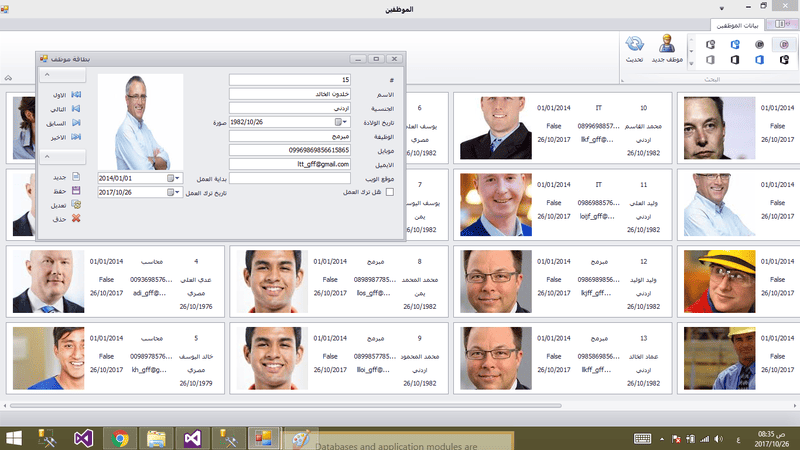Select the black Outlook-style gallery icon in bottom row
The height and width of the screenshot is (450, 800).
click(784, 60)
